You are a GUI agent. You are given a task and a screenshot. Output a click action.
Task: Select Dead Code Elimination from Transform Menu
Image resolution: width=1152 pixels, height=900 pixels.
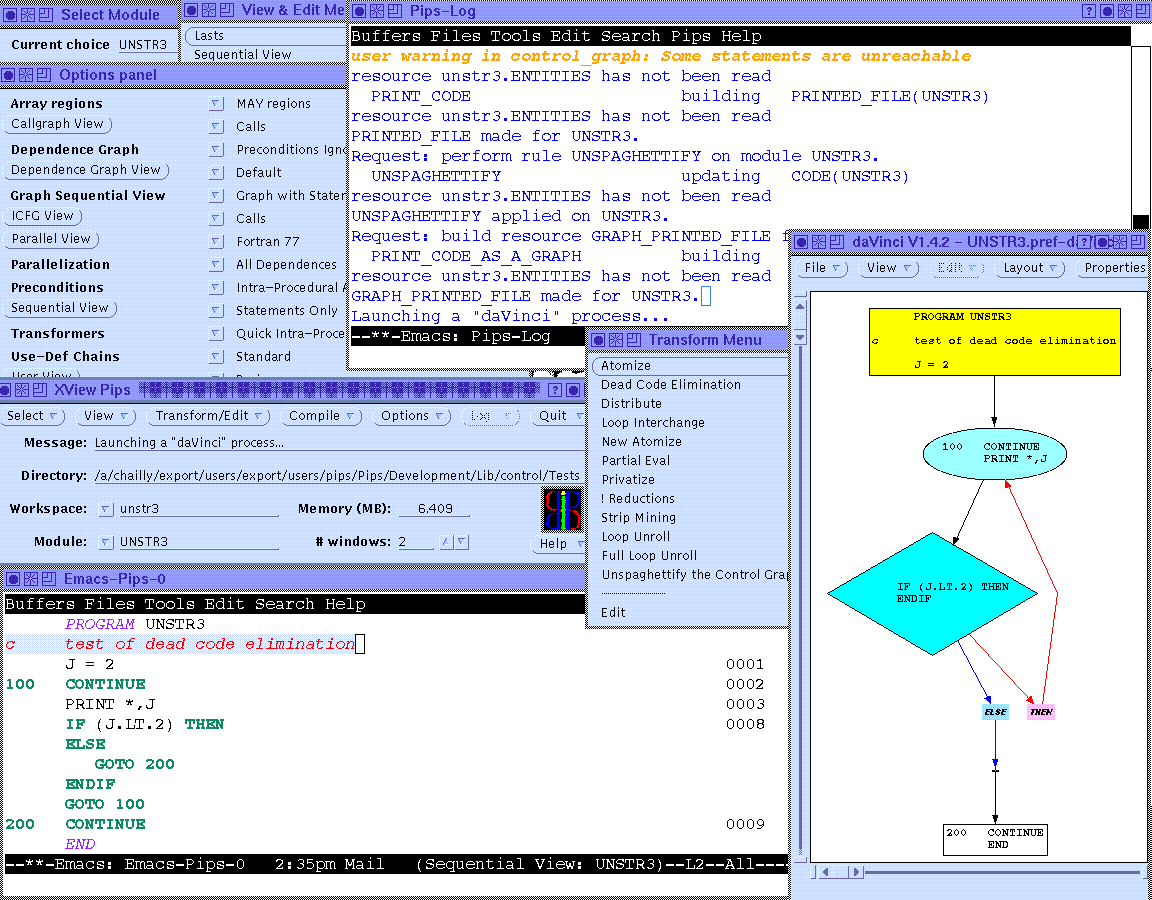point(670,384)
